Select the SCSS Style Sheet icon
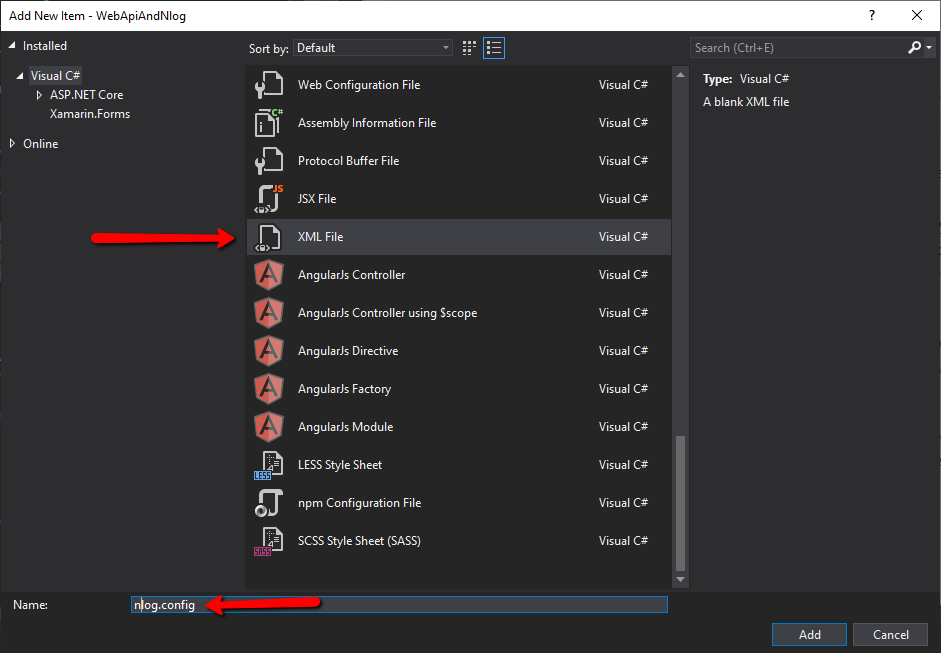Viewport: 941px width, 653px height. pyautogui.click(x=268, y=541)
